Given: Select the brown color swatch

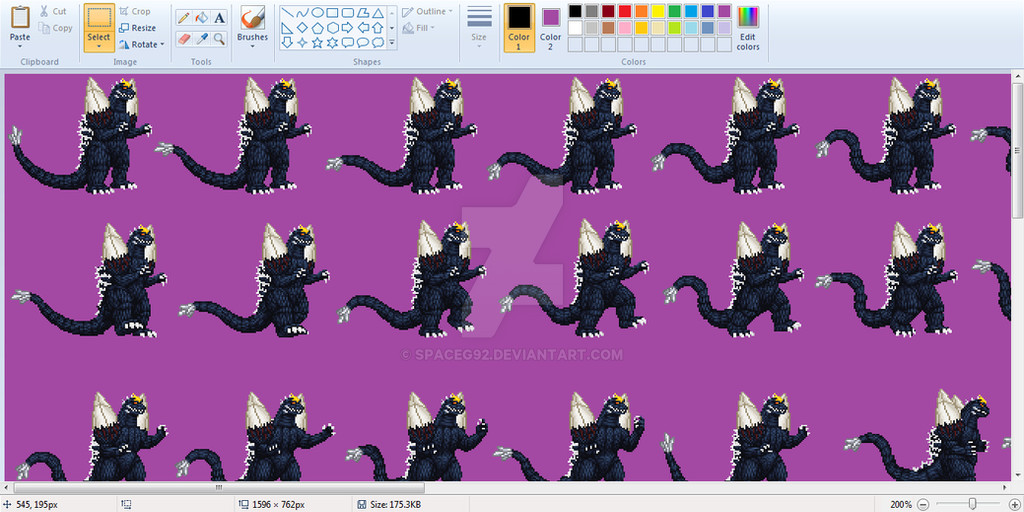Looking at the screenshot, I should [x=608, y=28].
